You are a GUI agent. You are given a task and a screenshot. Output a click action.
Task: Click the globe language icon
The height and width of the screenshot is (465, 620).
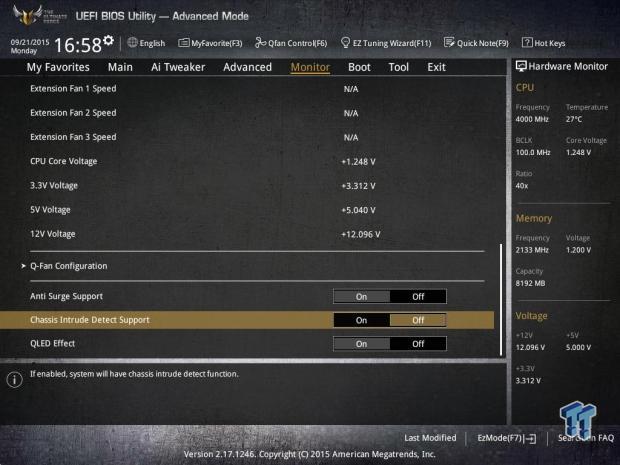132,42
